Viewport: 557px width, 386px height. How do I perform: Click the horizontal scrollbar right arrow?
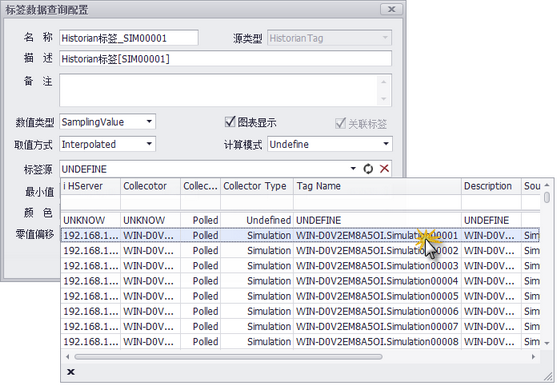533,357
